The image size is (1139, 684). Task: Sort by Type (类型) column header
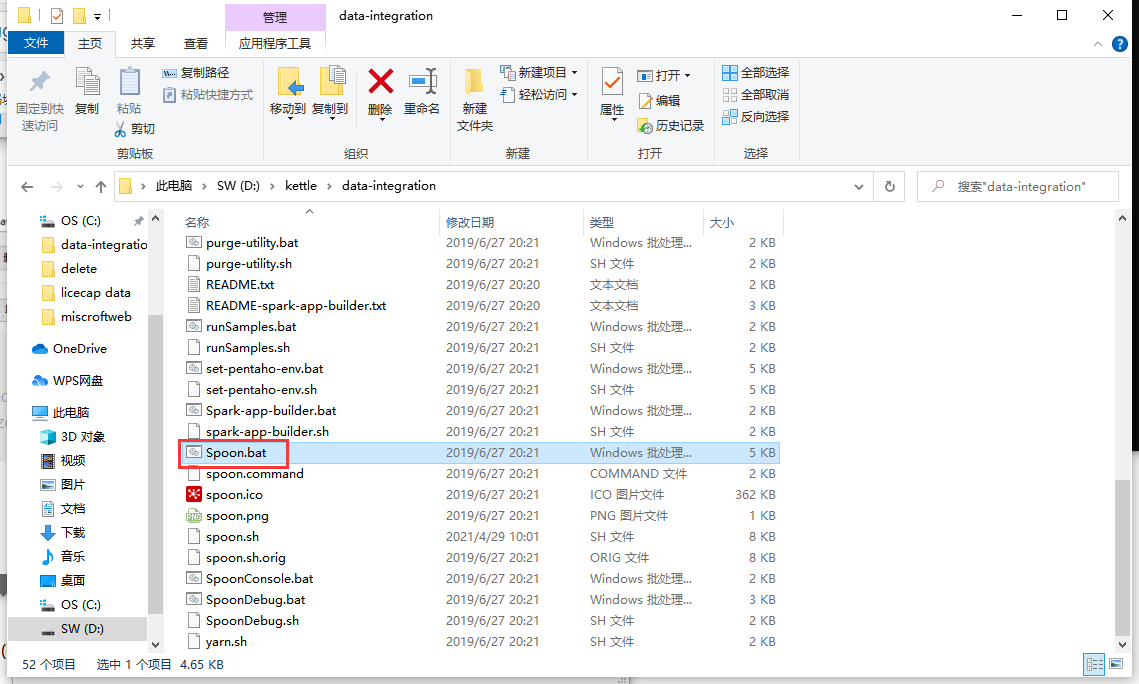tap(601, 222)
